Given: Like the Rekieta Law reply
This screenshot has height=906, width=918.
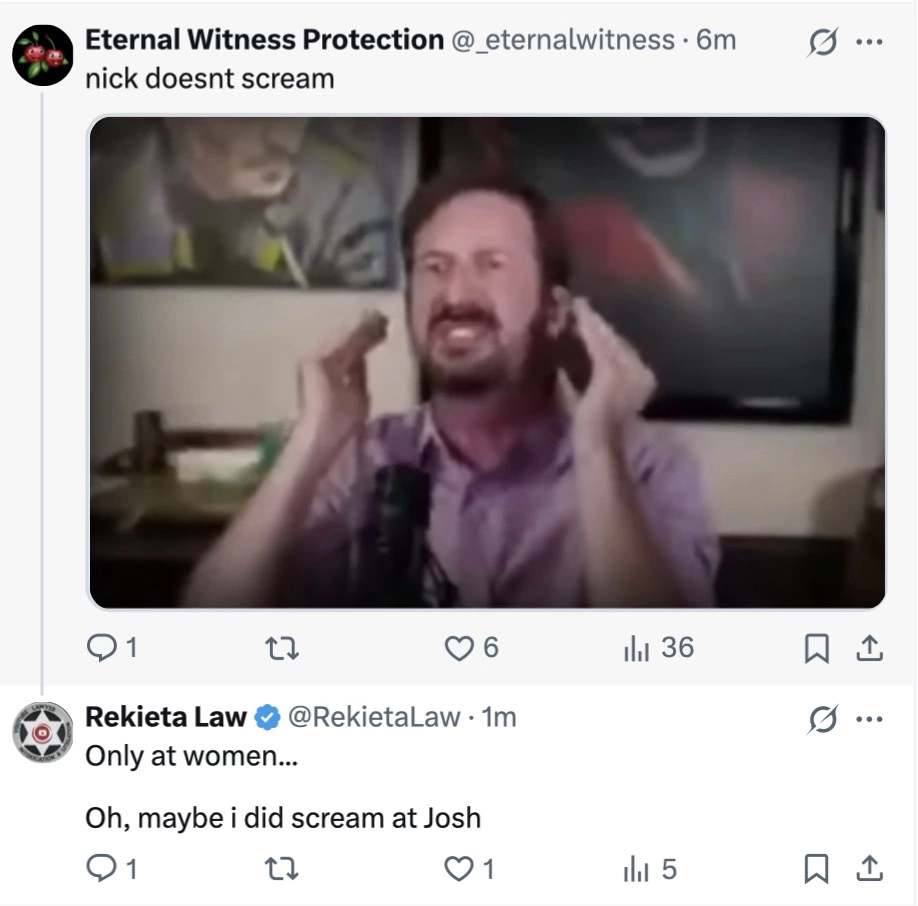Looking at the screenshot, I should 470,869.
